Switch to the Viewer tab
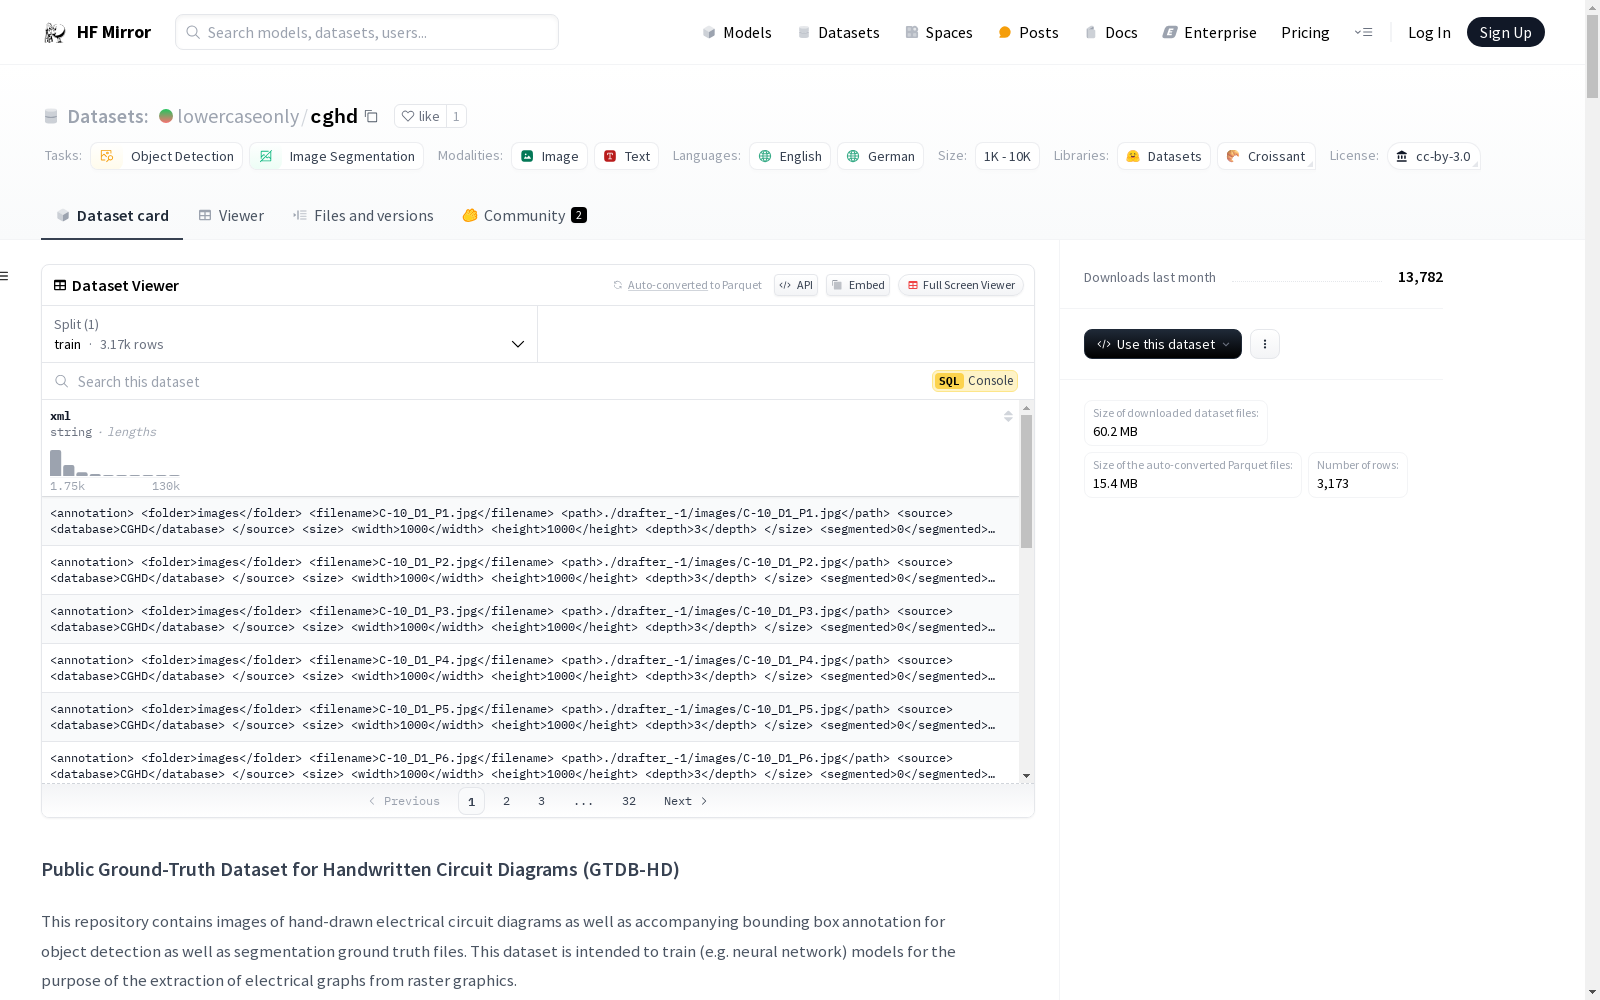 231,215
